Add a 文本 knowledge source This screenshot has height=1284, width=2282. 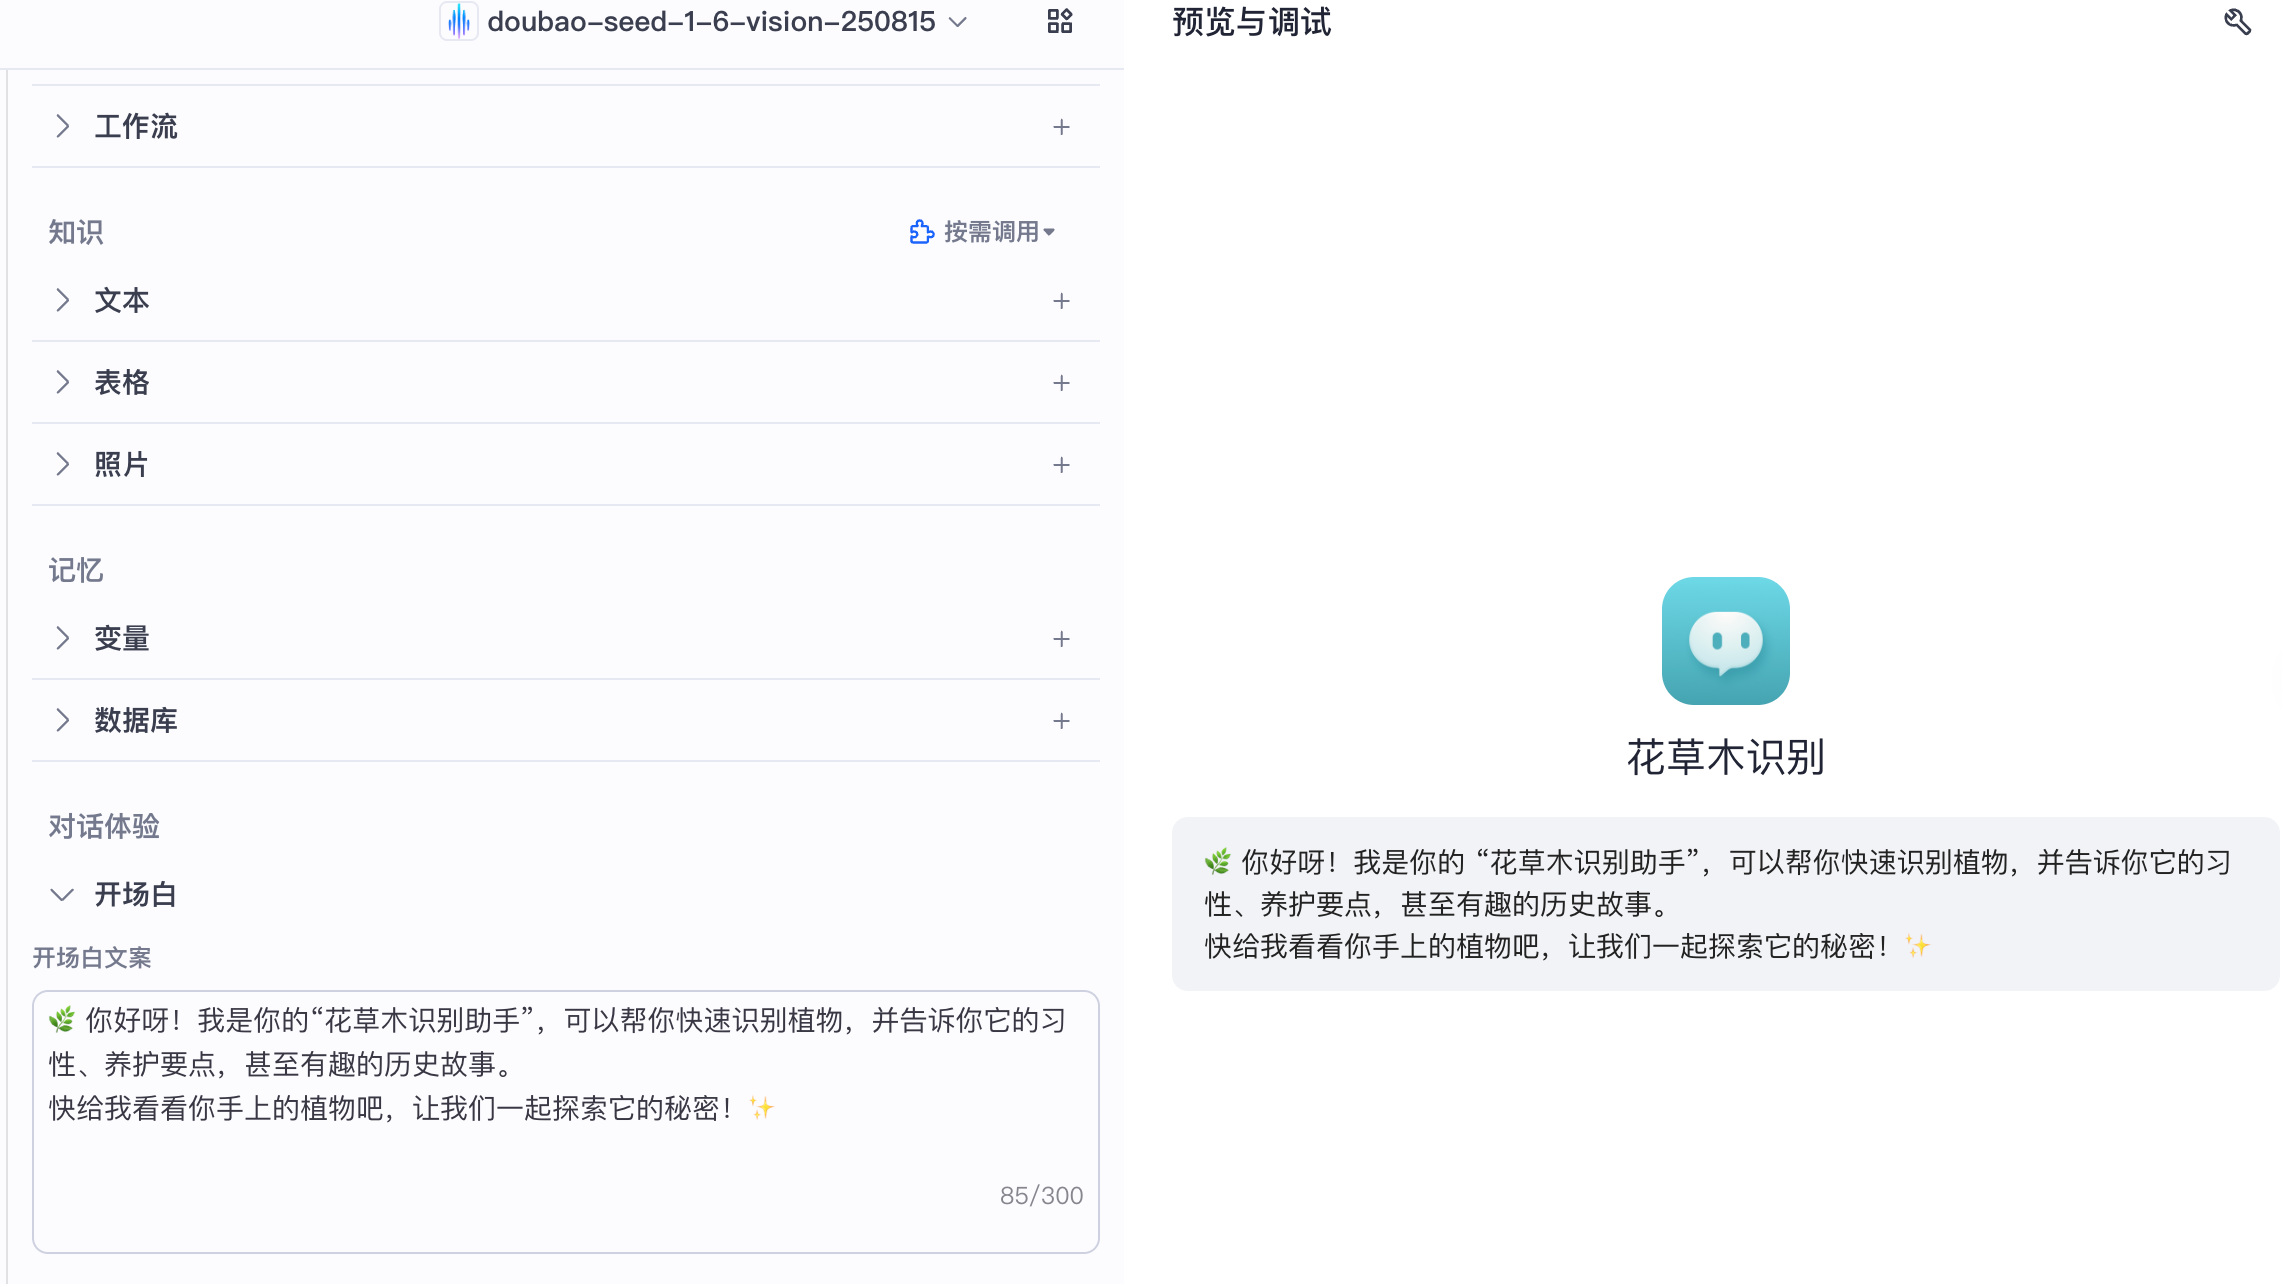[x=1061, y=301]
